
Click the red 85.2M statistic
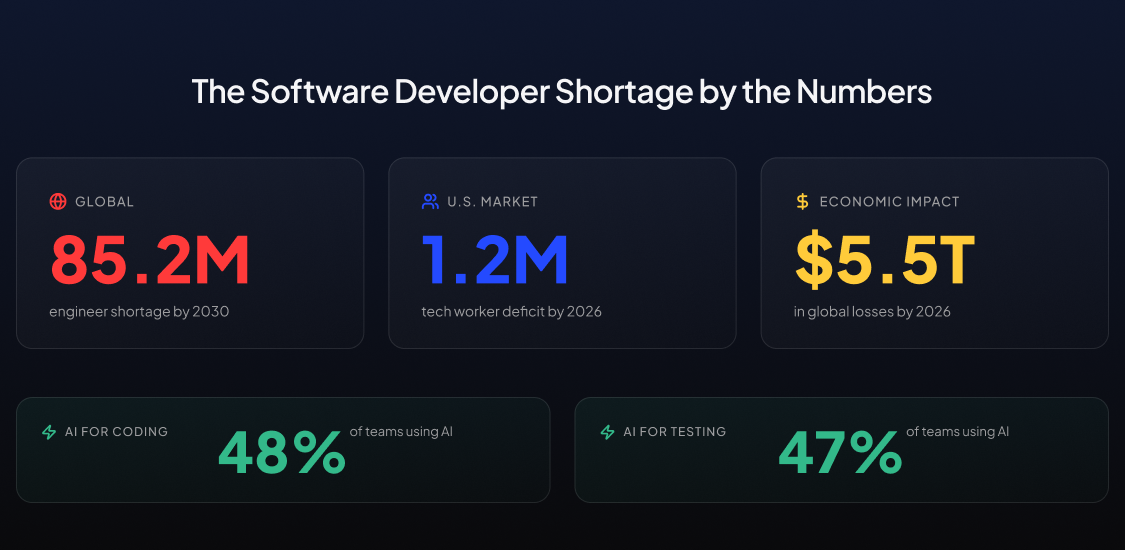tap(150, 259)
